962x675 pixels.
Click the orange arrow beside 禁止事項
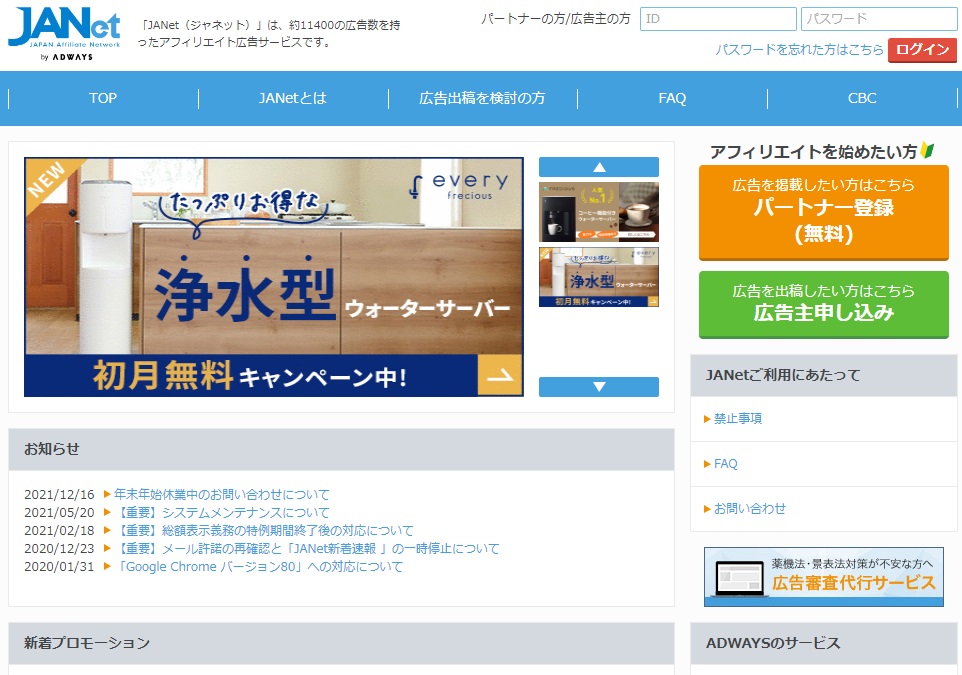[707, 419]
